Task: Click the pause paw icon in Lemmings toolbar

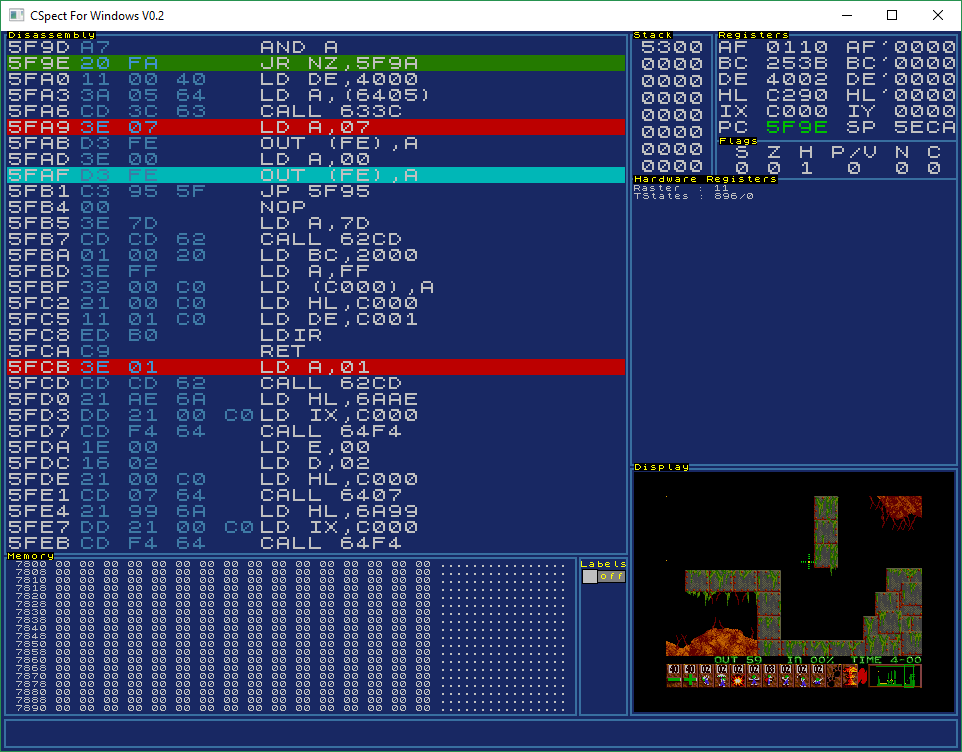Action: click(832, 677)
